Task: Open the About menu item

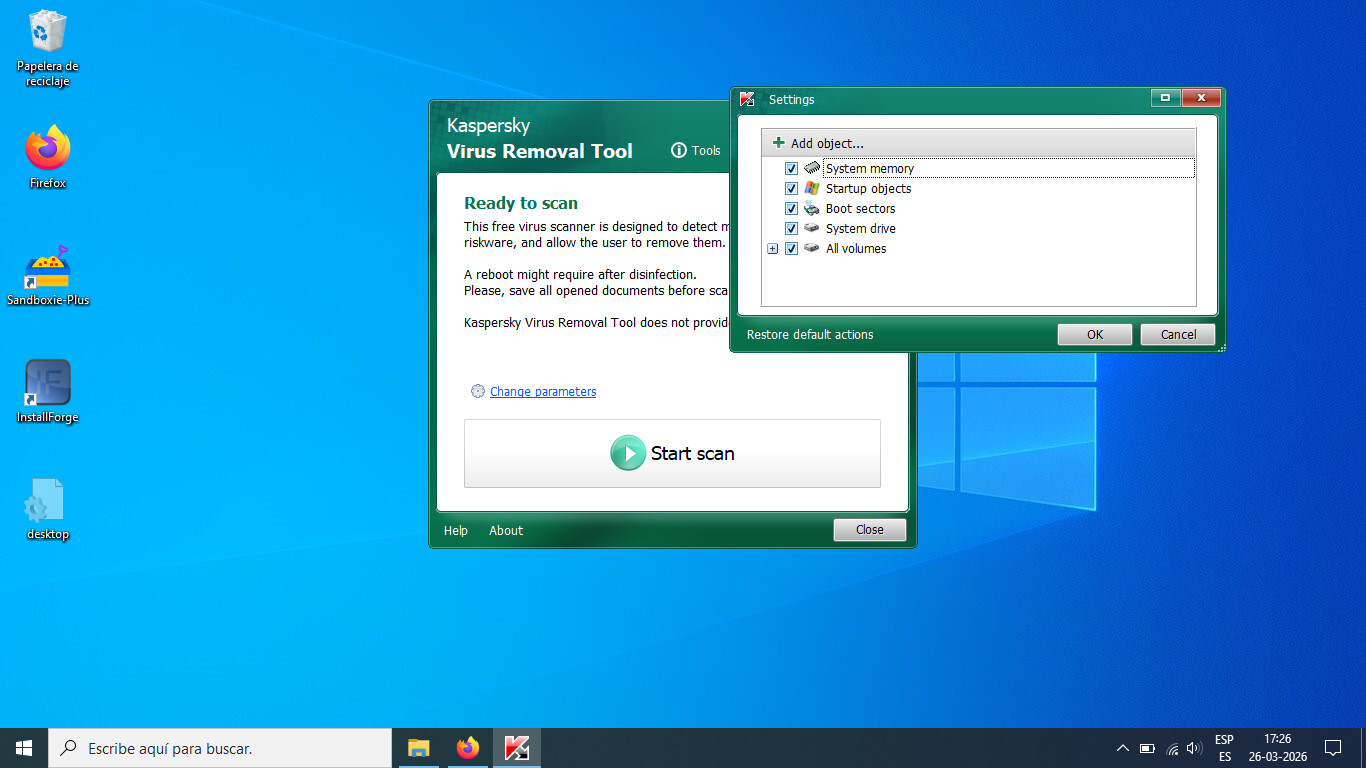Action: point(506,531)
